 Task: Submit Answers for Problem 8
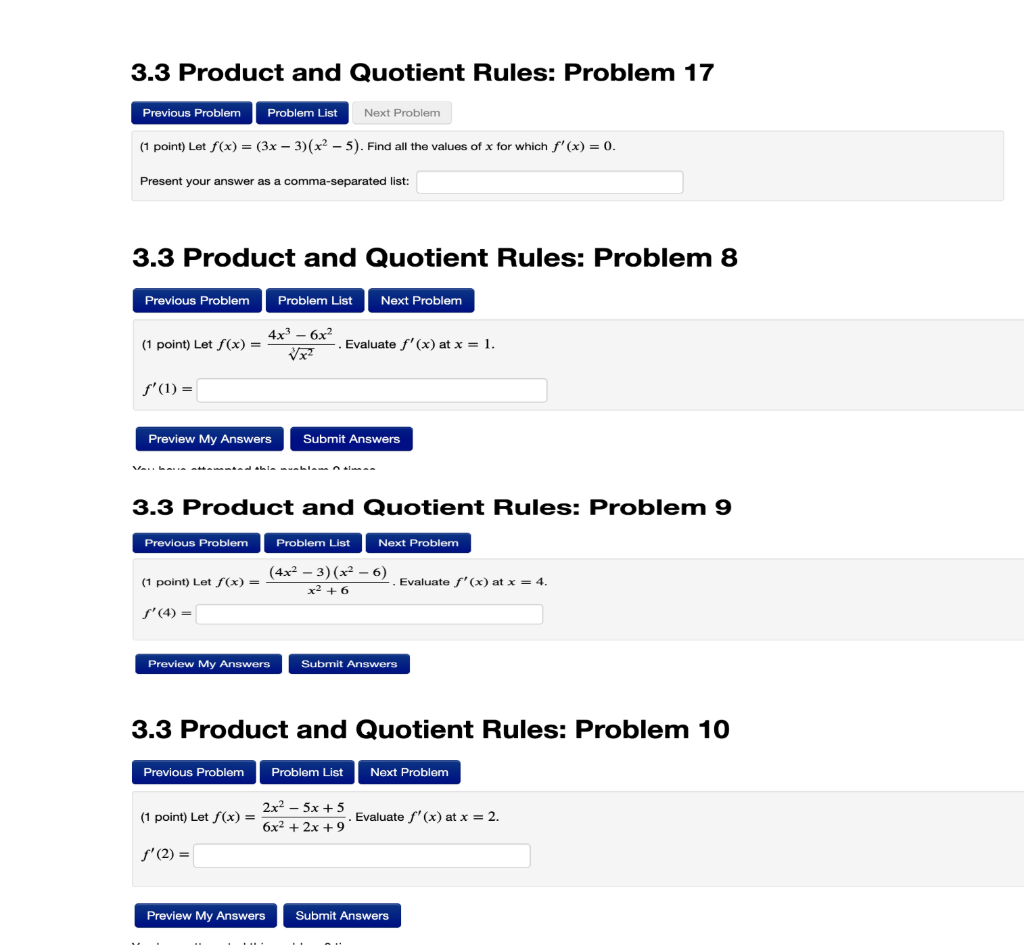(351, 438)
